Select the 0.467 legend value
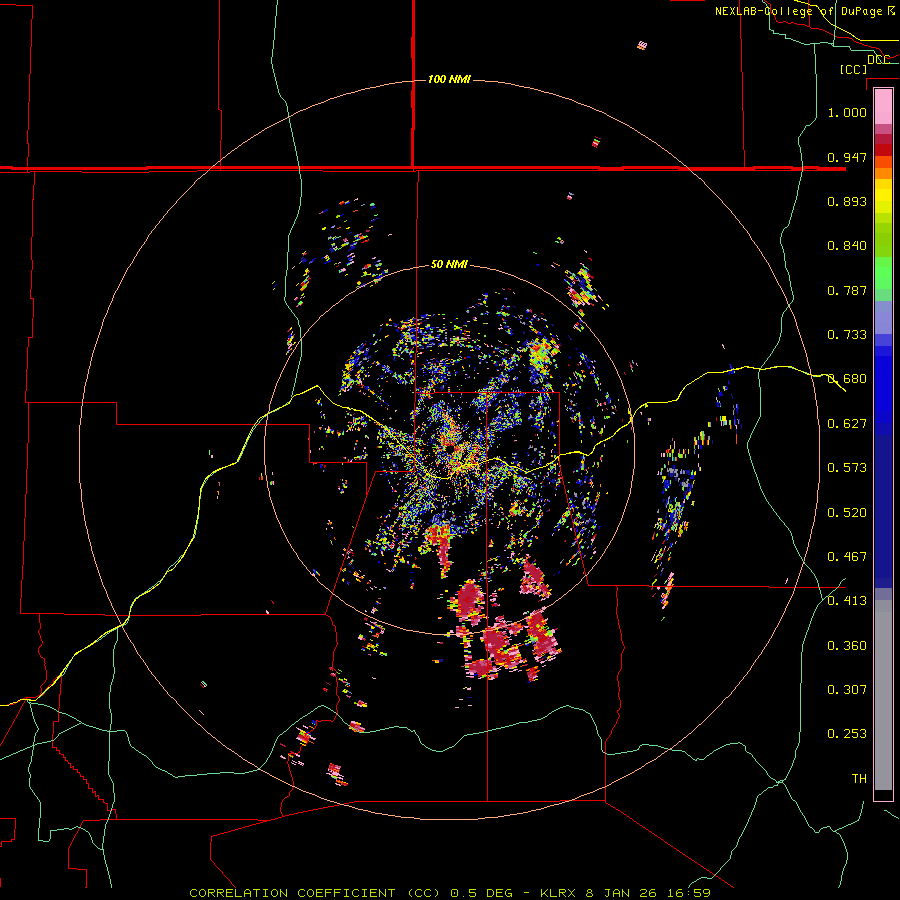 pos(847,557)
